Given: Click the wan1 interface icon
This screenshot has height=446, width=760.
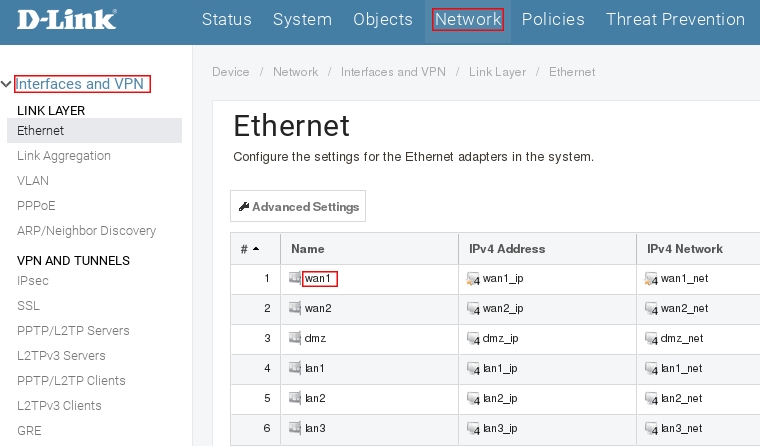Looking at the screenshot, I should (295, 278).
